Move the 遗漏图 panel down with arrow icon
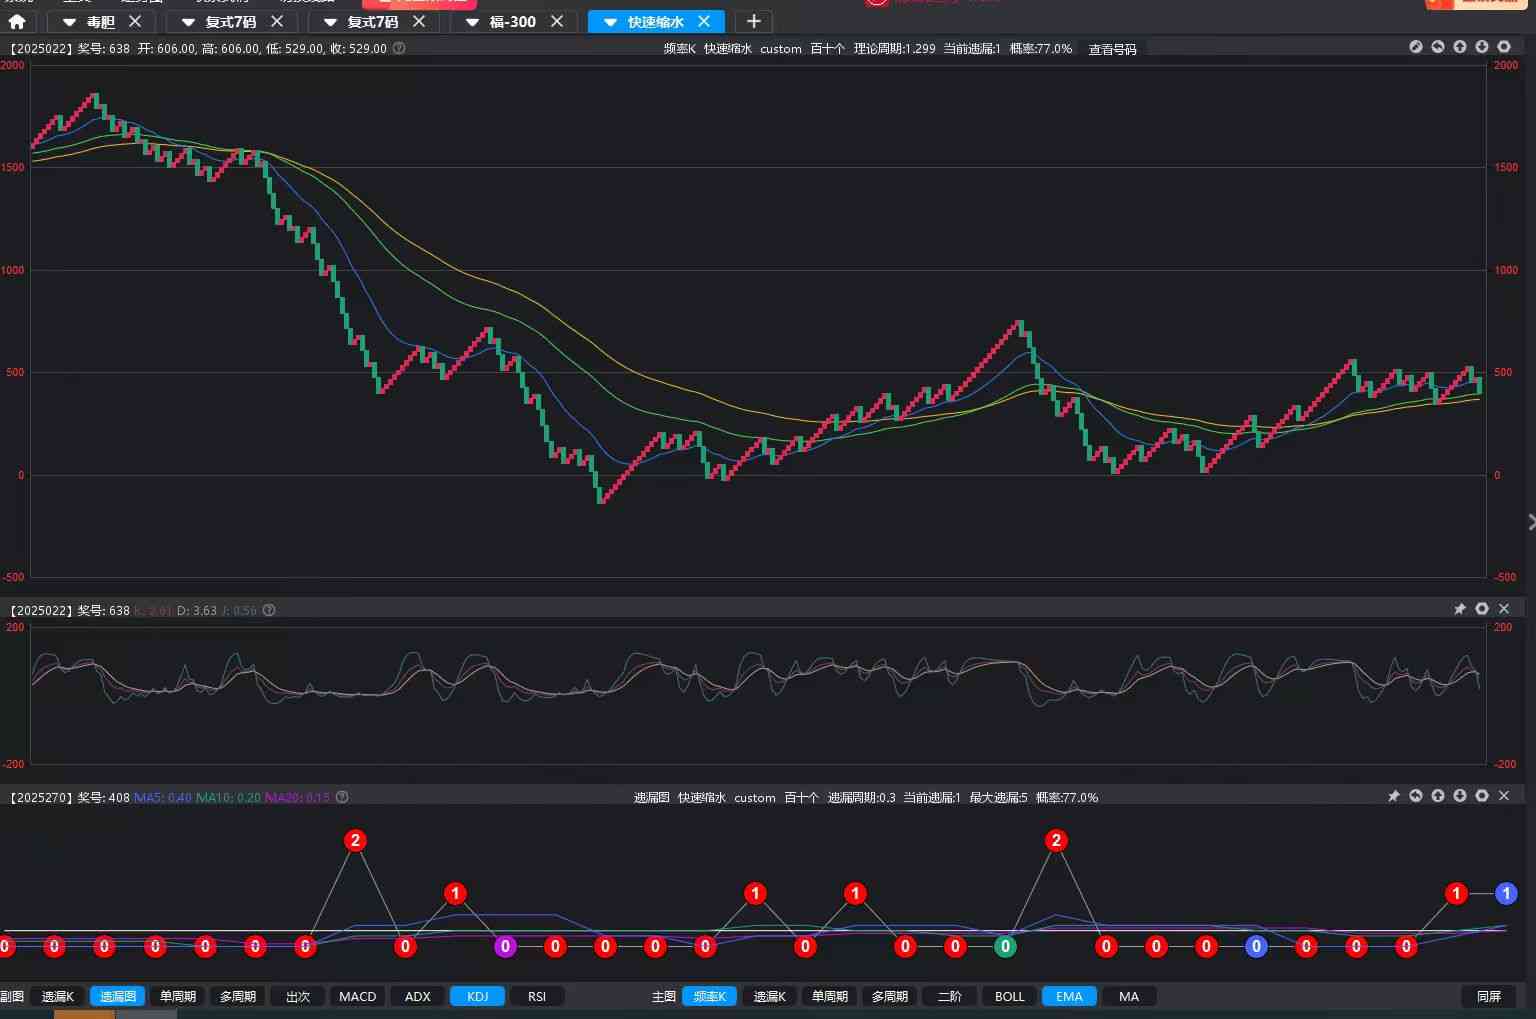 tap(1460, 796)
